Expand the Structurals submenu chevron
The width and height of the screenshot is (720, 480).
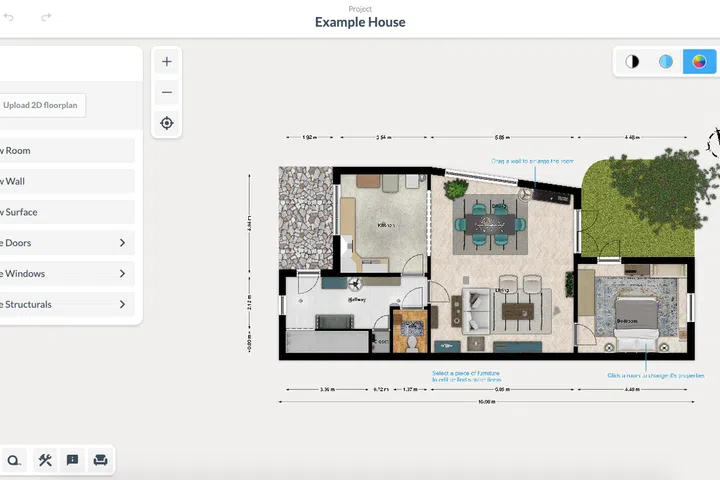pos(122,305)
